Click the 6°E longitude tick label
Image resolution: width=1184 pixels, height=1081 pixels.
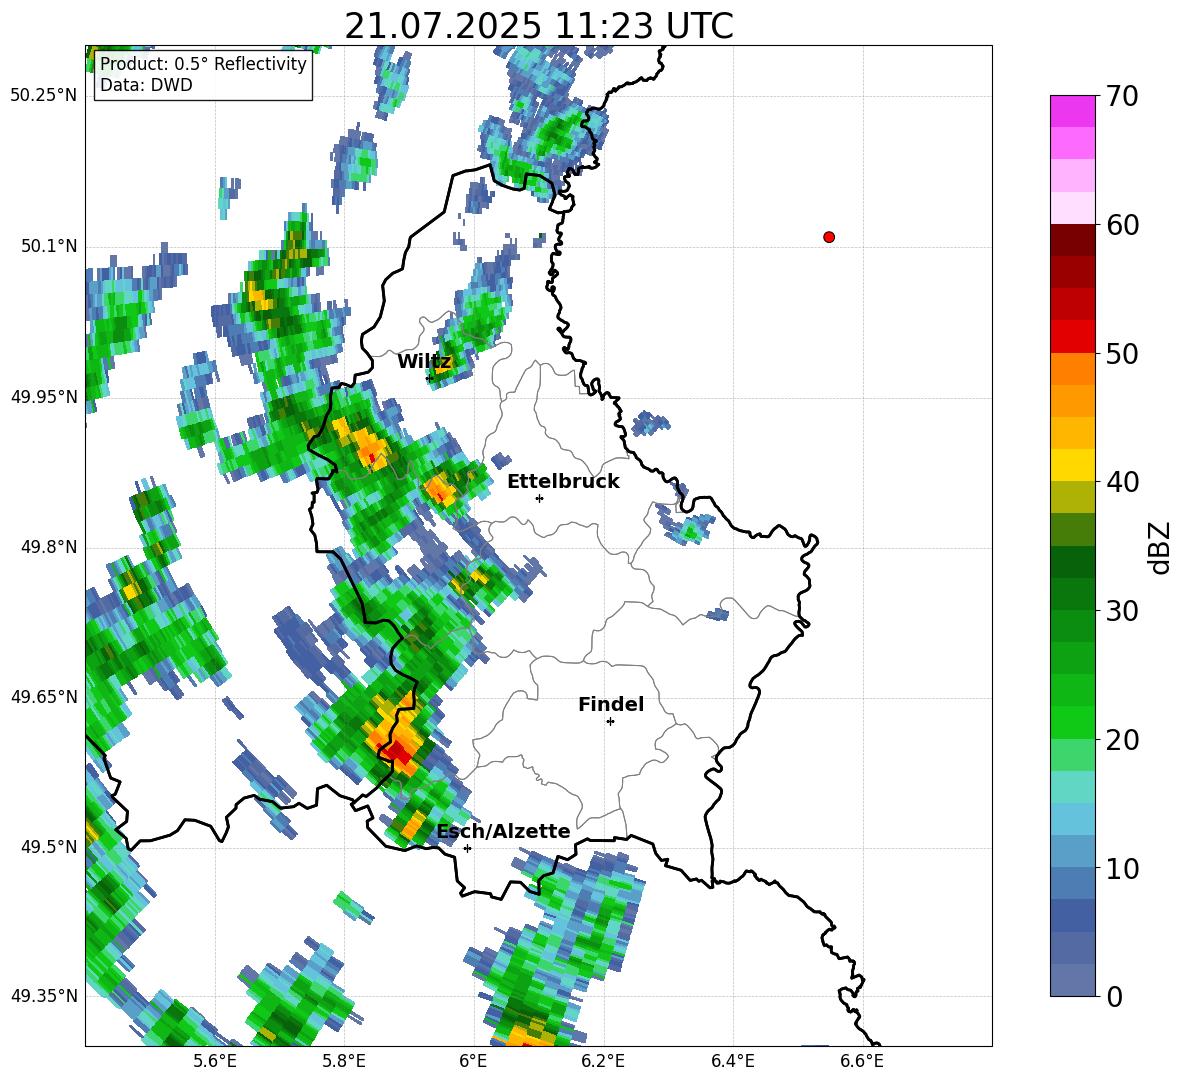click(473, 1061)
